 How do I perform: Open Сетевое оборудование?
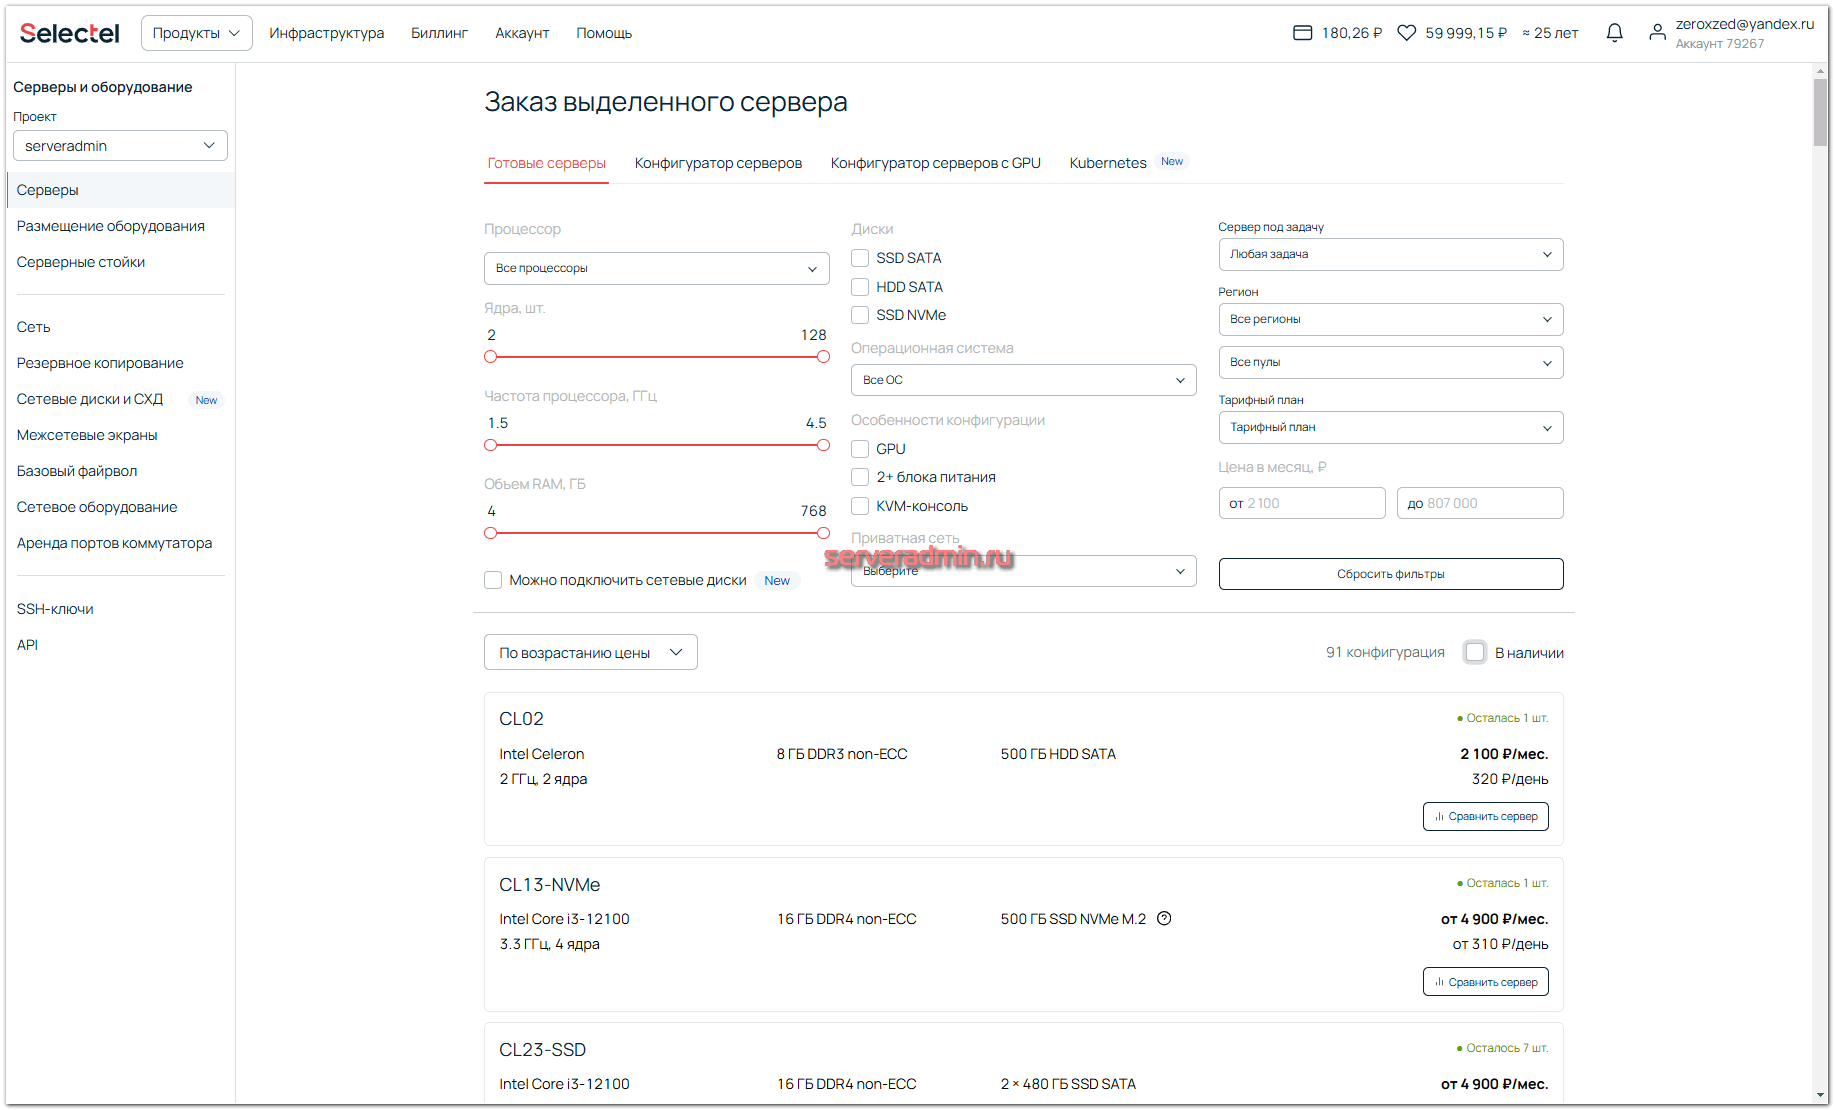point(97,507)
